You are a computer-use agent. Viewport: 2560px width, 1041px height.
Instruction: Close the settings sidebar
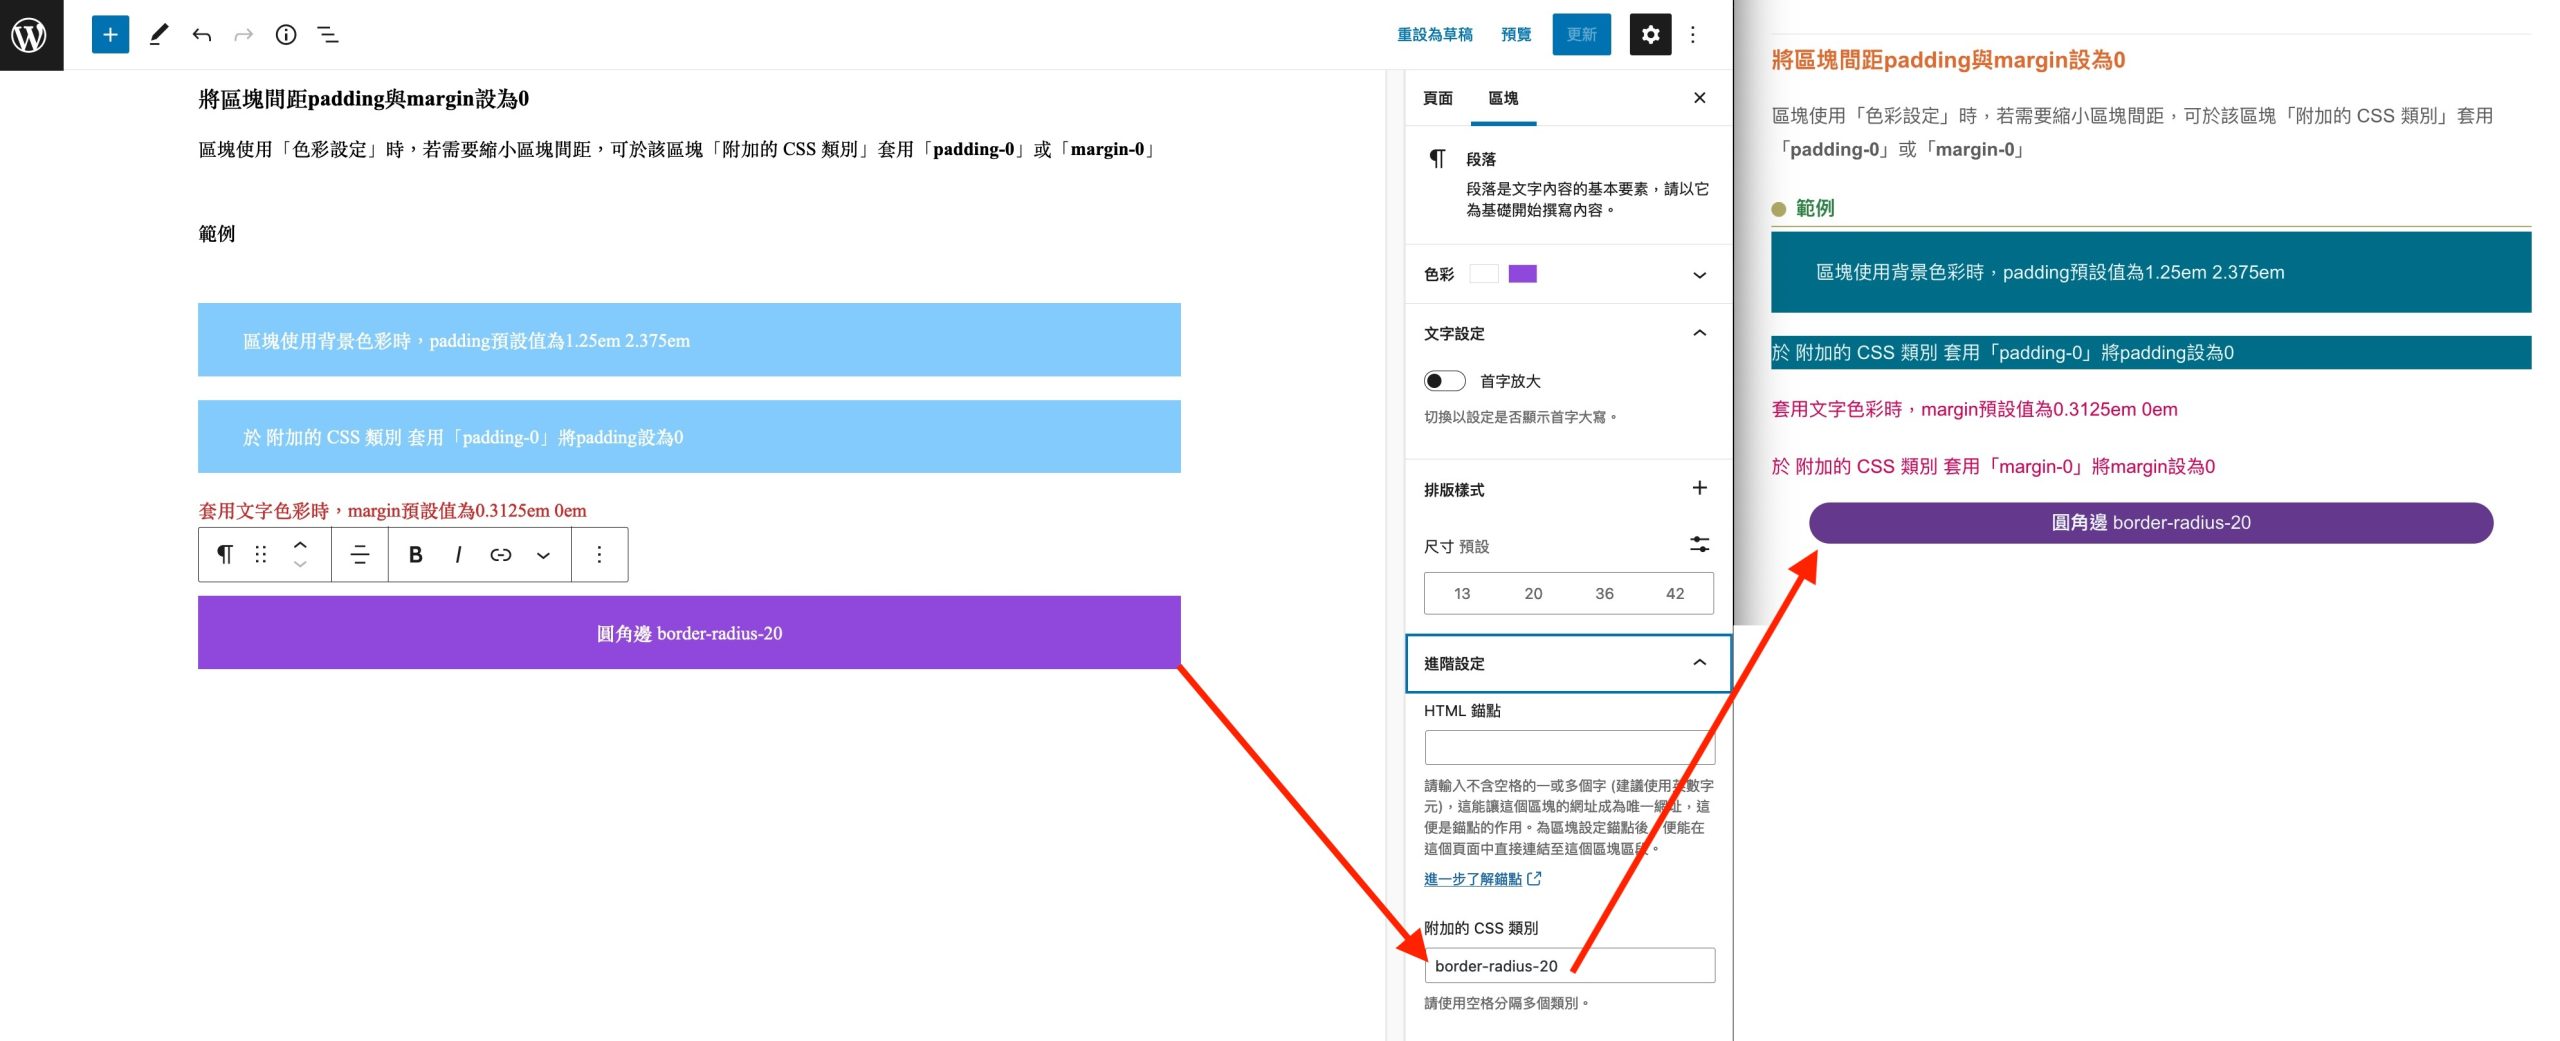tap(1699, 98)
